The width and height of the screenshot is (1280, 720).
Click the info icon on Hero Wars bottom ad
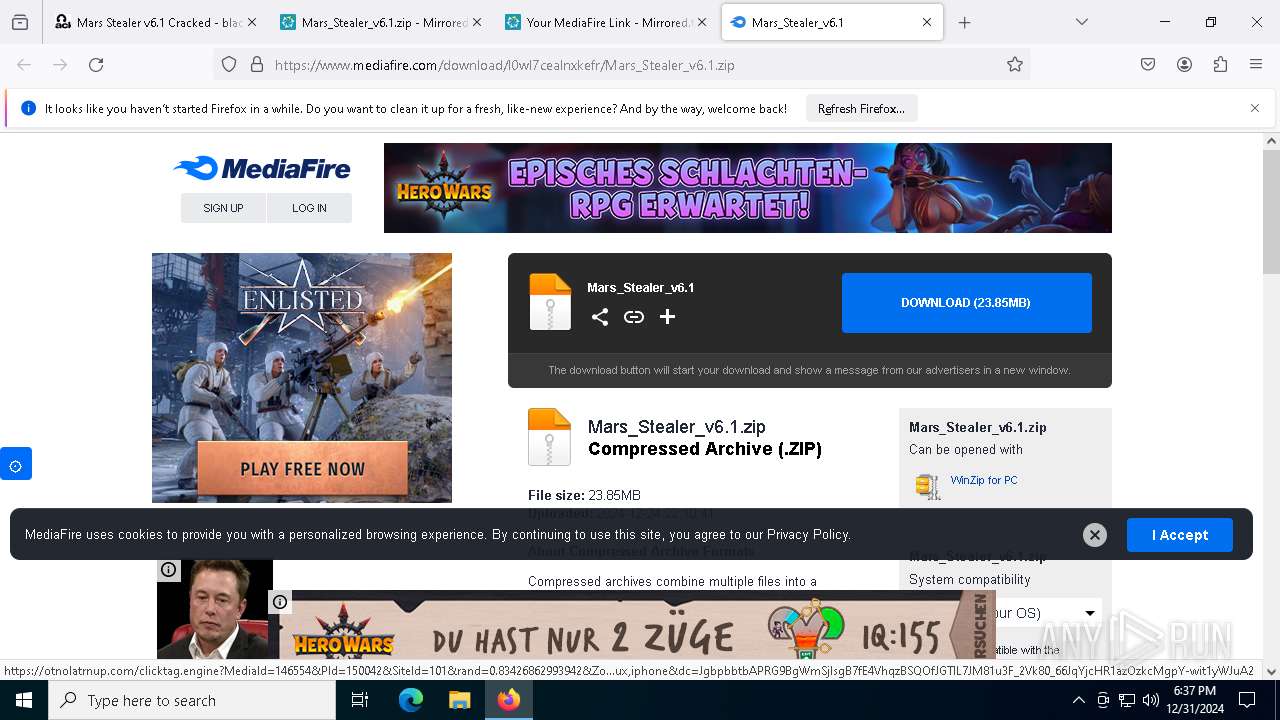point(280,602)
